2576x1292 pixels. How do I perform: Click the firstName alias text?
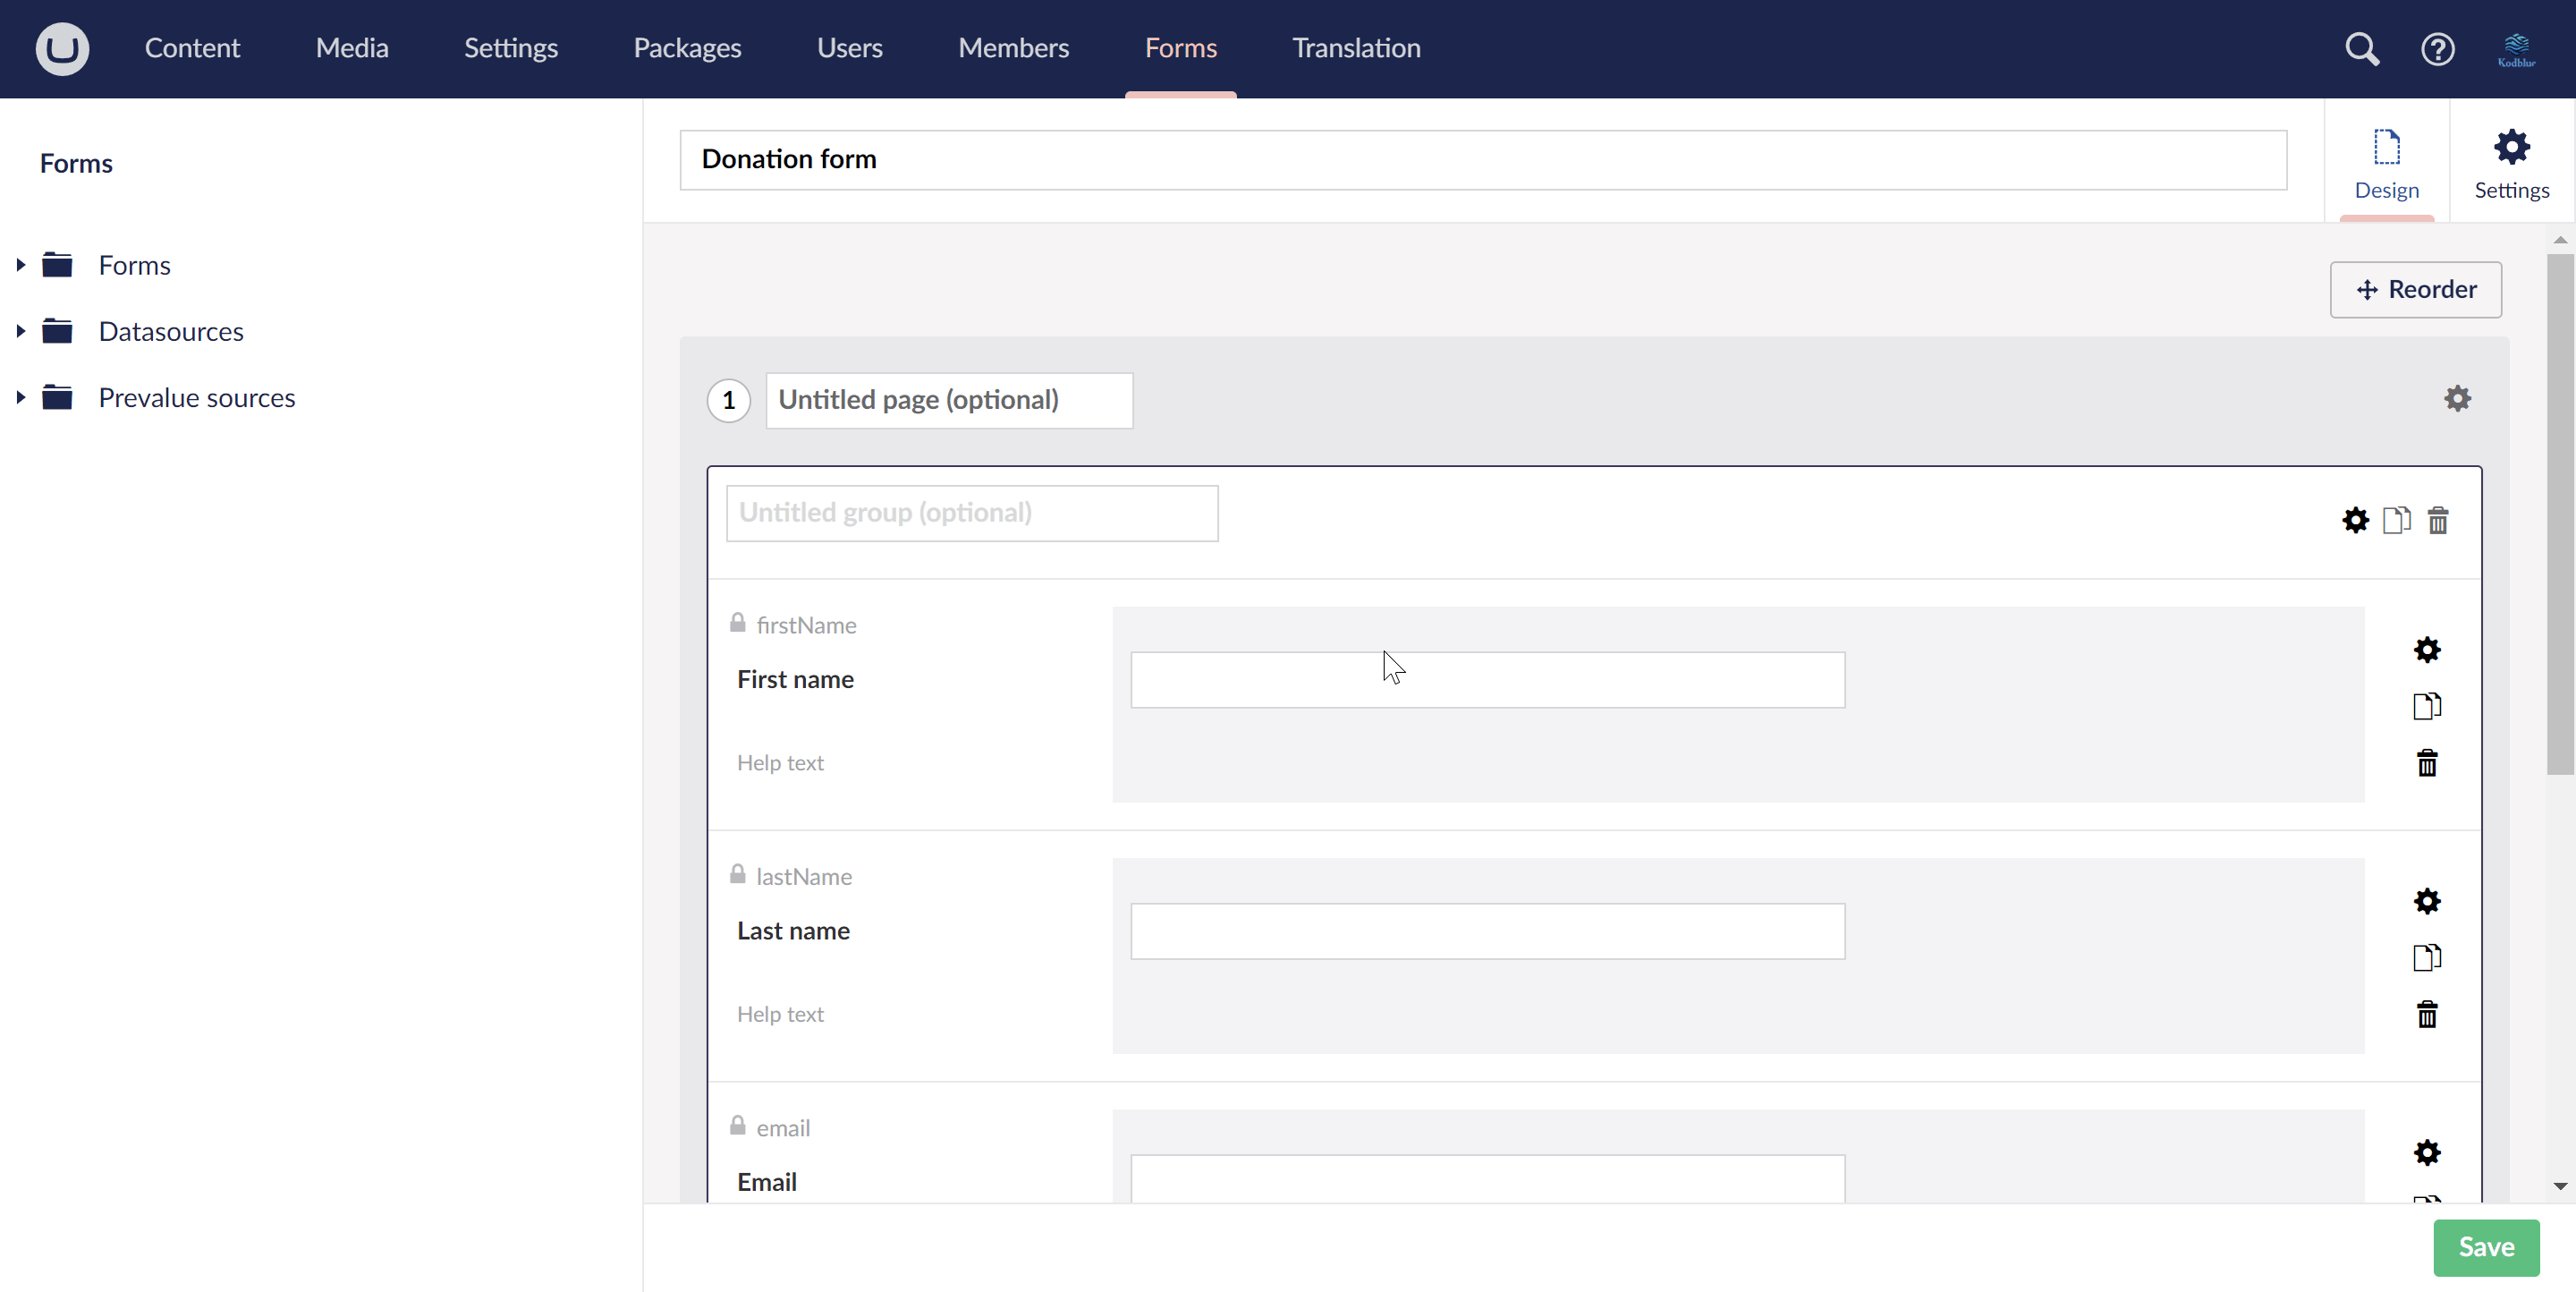pyautogui.click(x=806, y=625)
